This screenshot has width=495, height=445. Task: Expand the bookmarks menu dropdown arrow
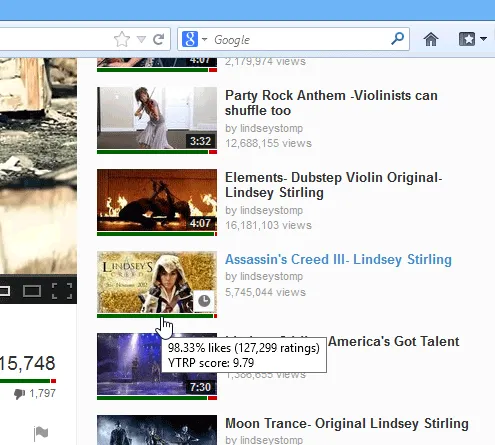coord(483,39)
